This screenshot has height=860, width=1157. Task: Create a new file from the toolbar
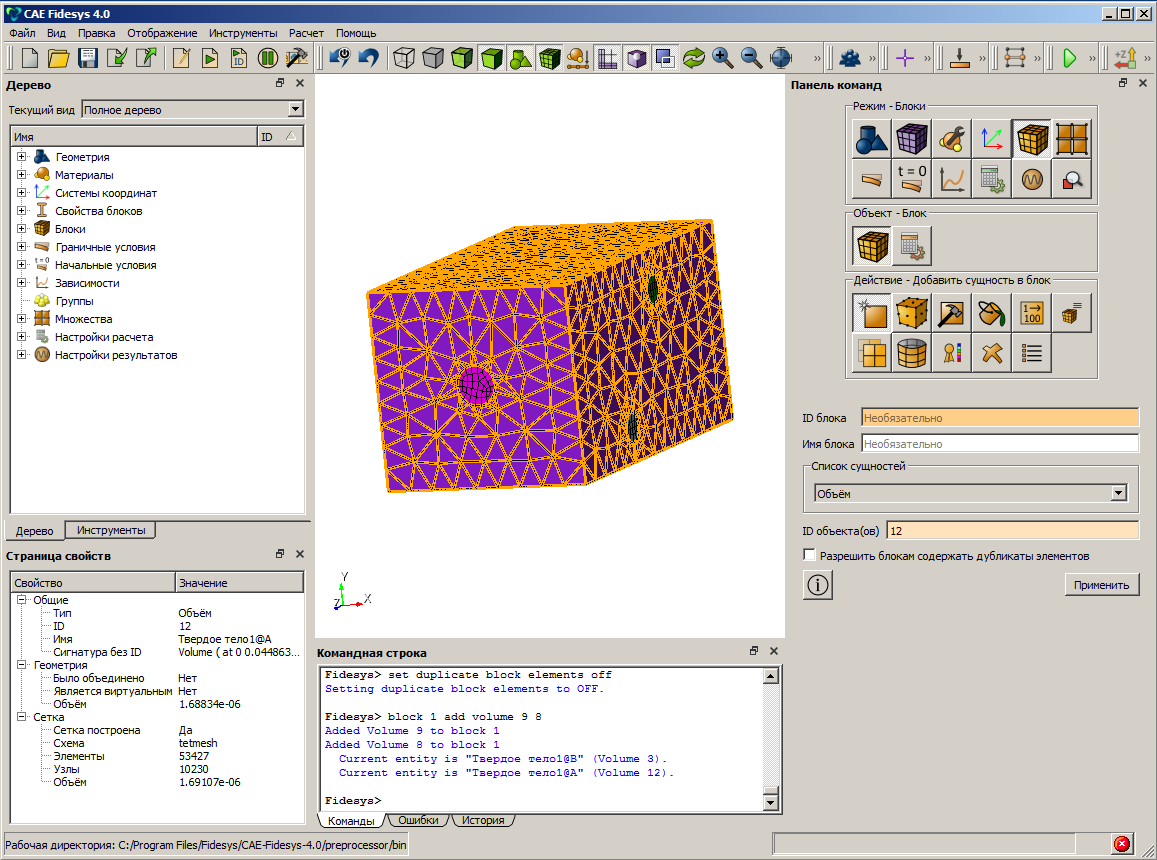coord(30,58)
